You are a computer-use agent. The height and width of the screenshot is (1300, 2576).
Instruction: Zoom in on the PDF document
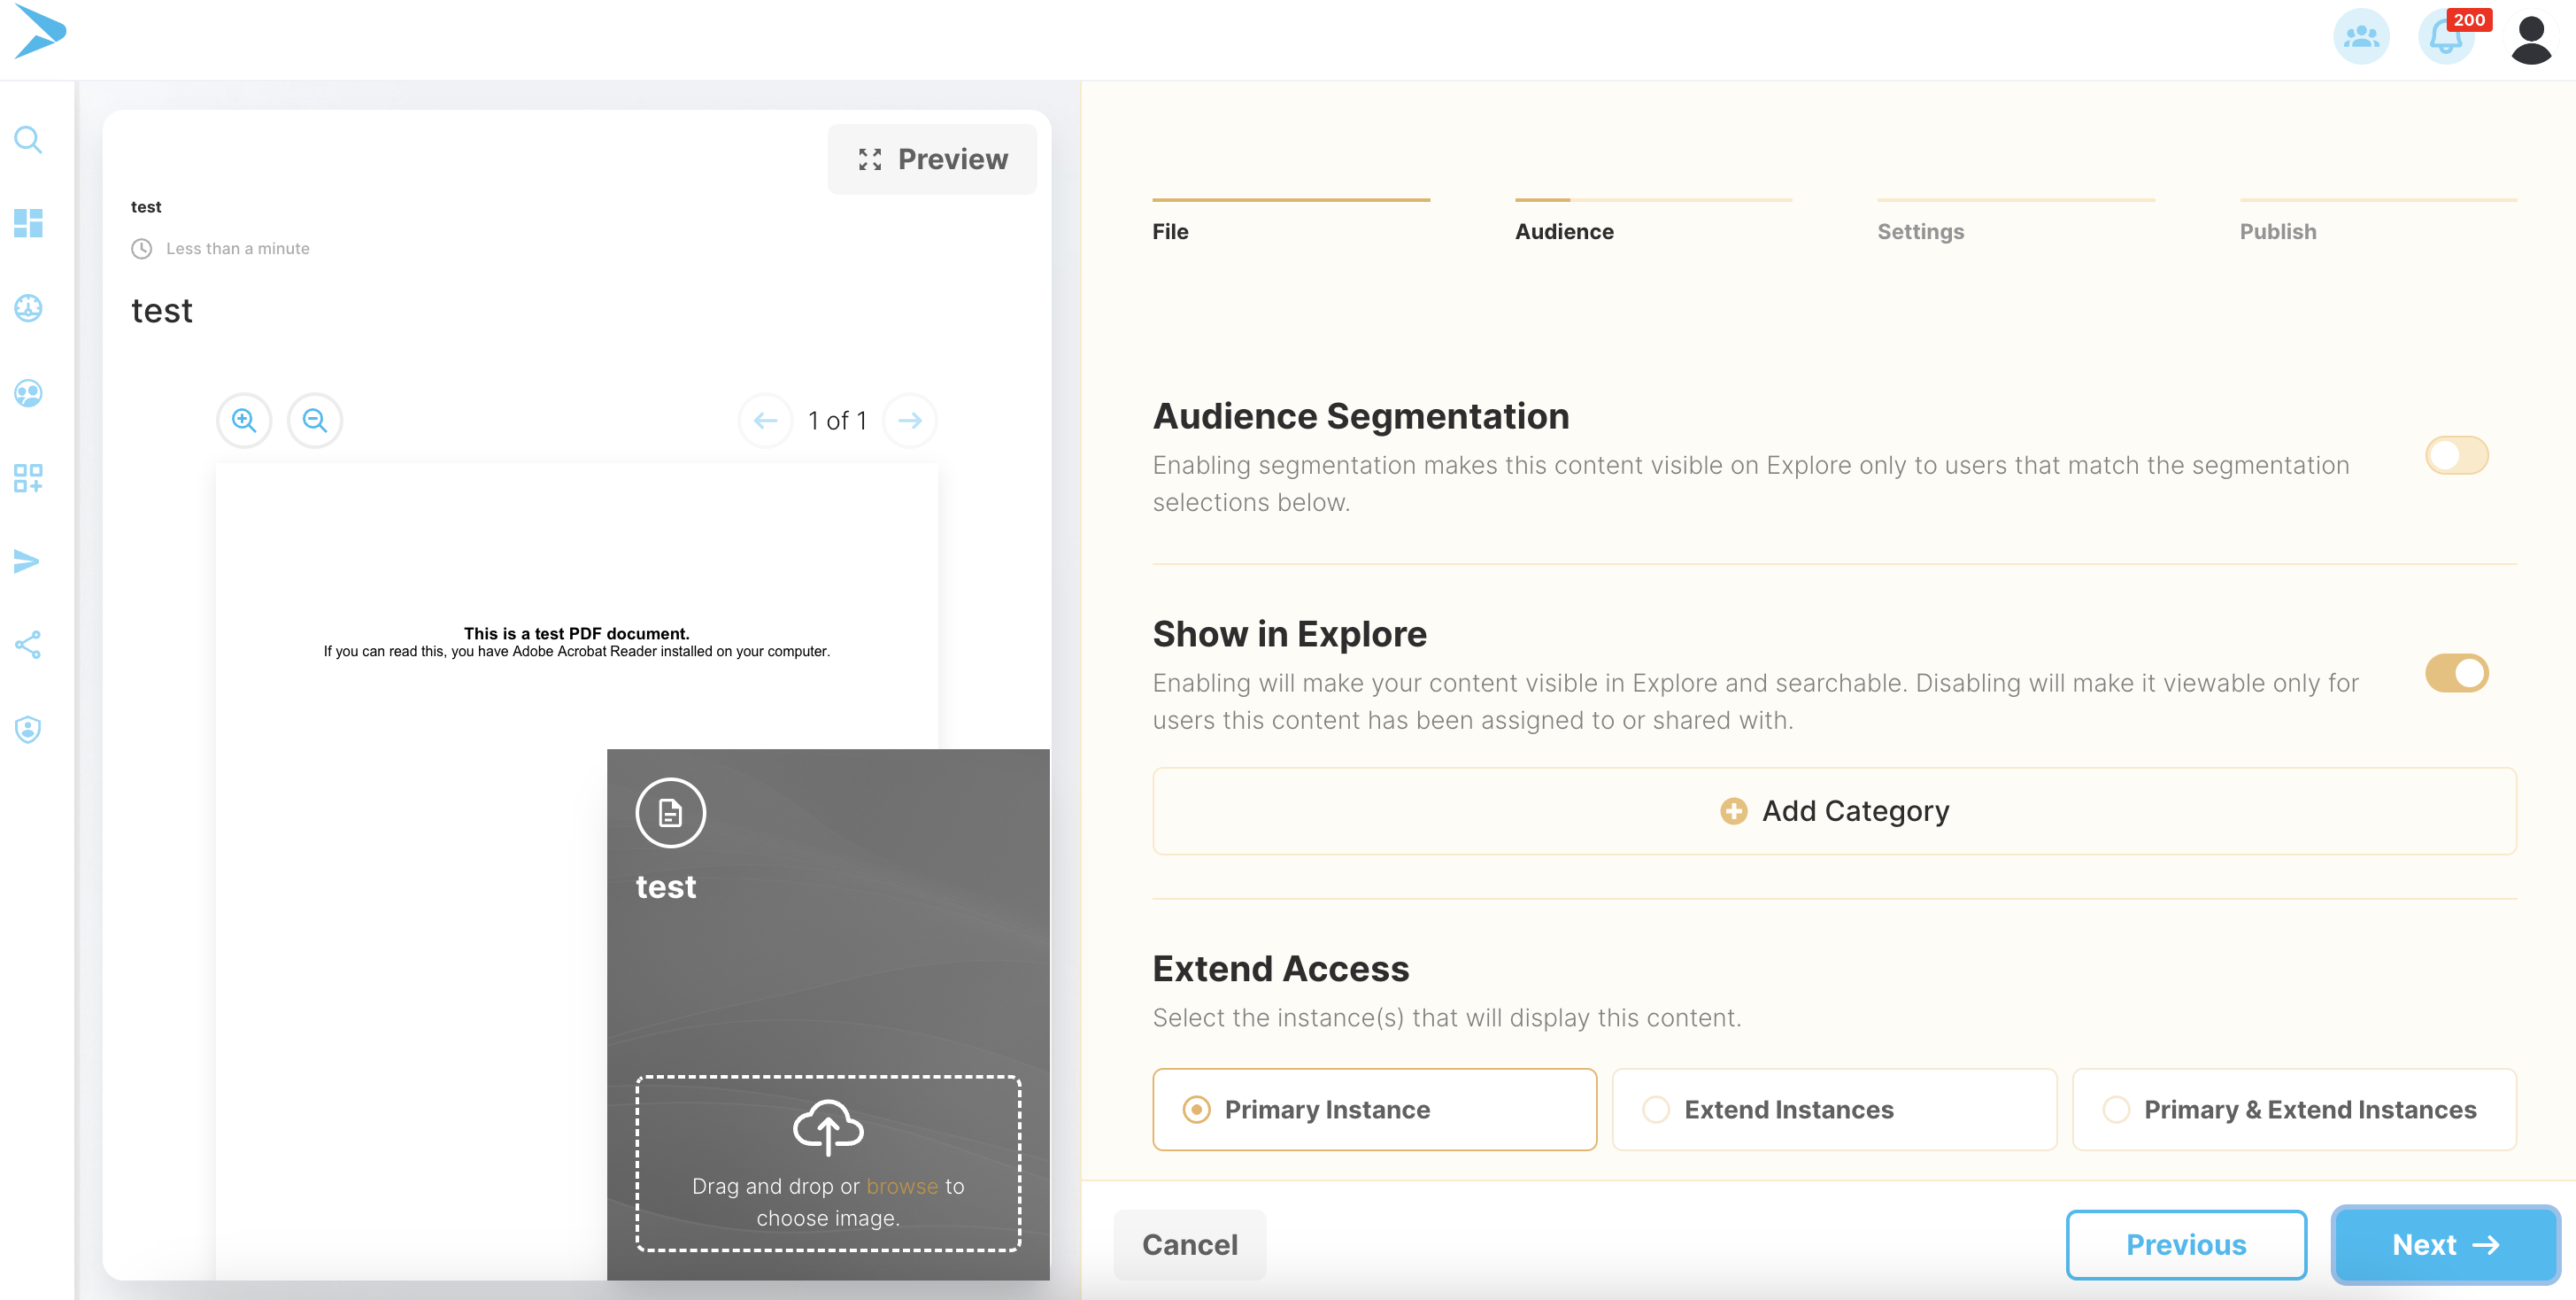(x=244, y=420)
